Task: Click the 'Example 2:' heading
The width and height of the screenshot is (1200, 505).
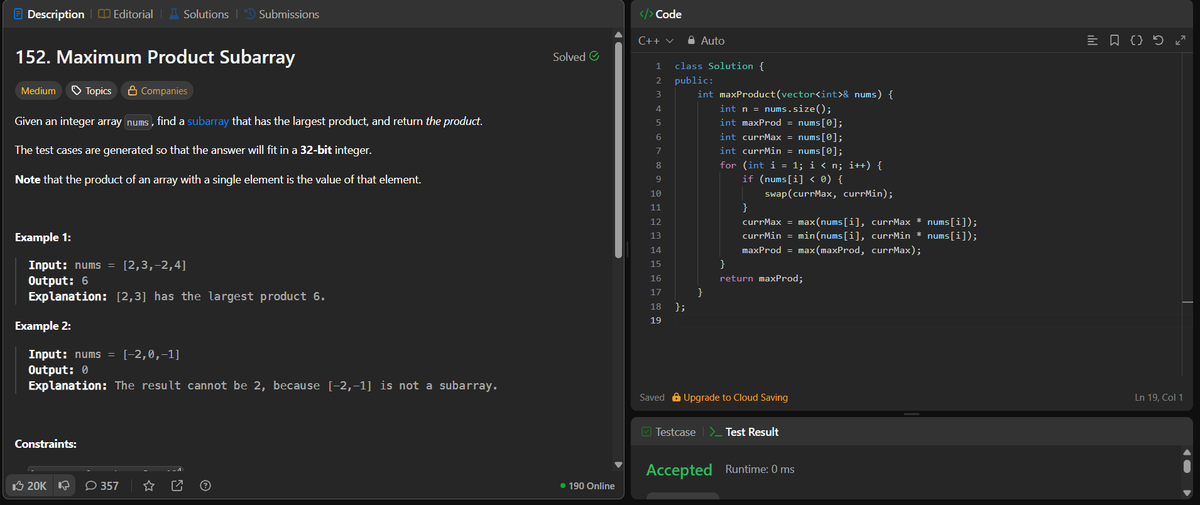Action: (x=44, y=326)
